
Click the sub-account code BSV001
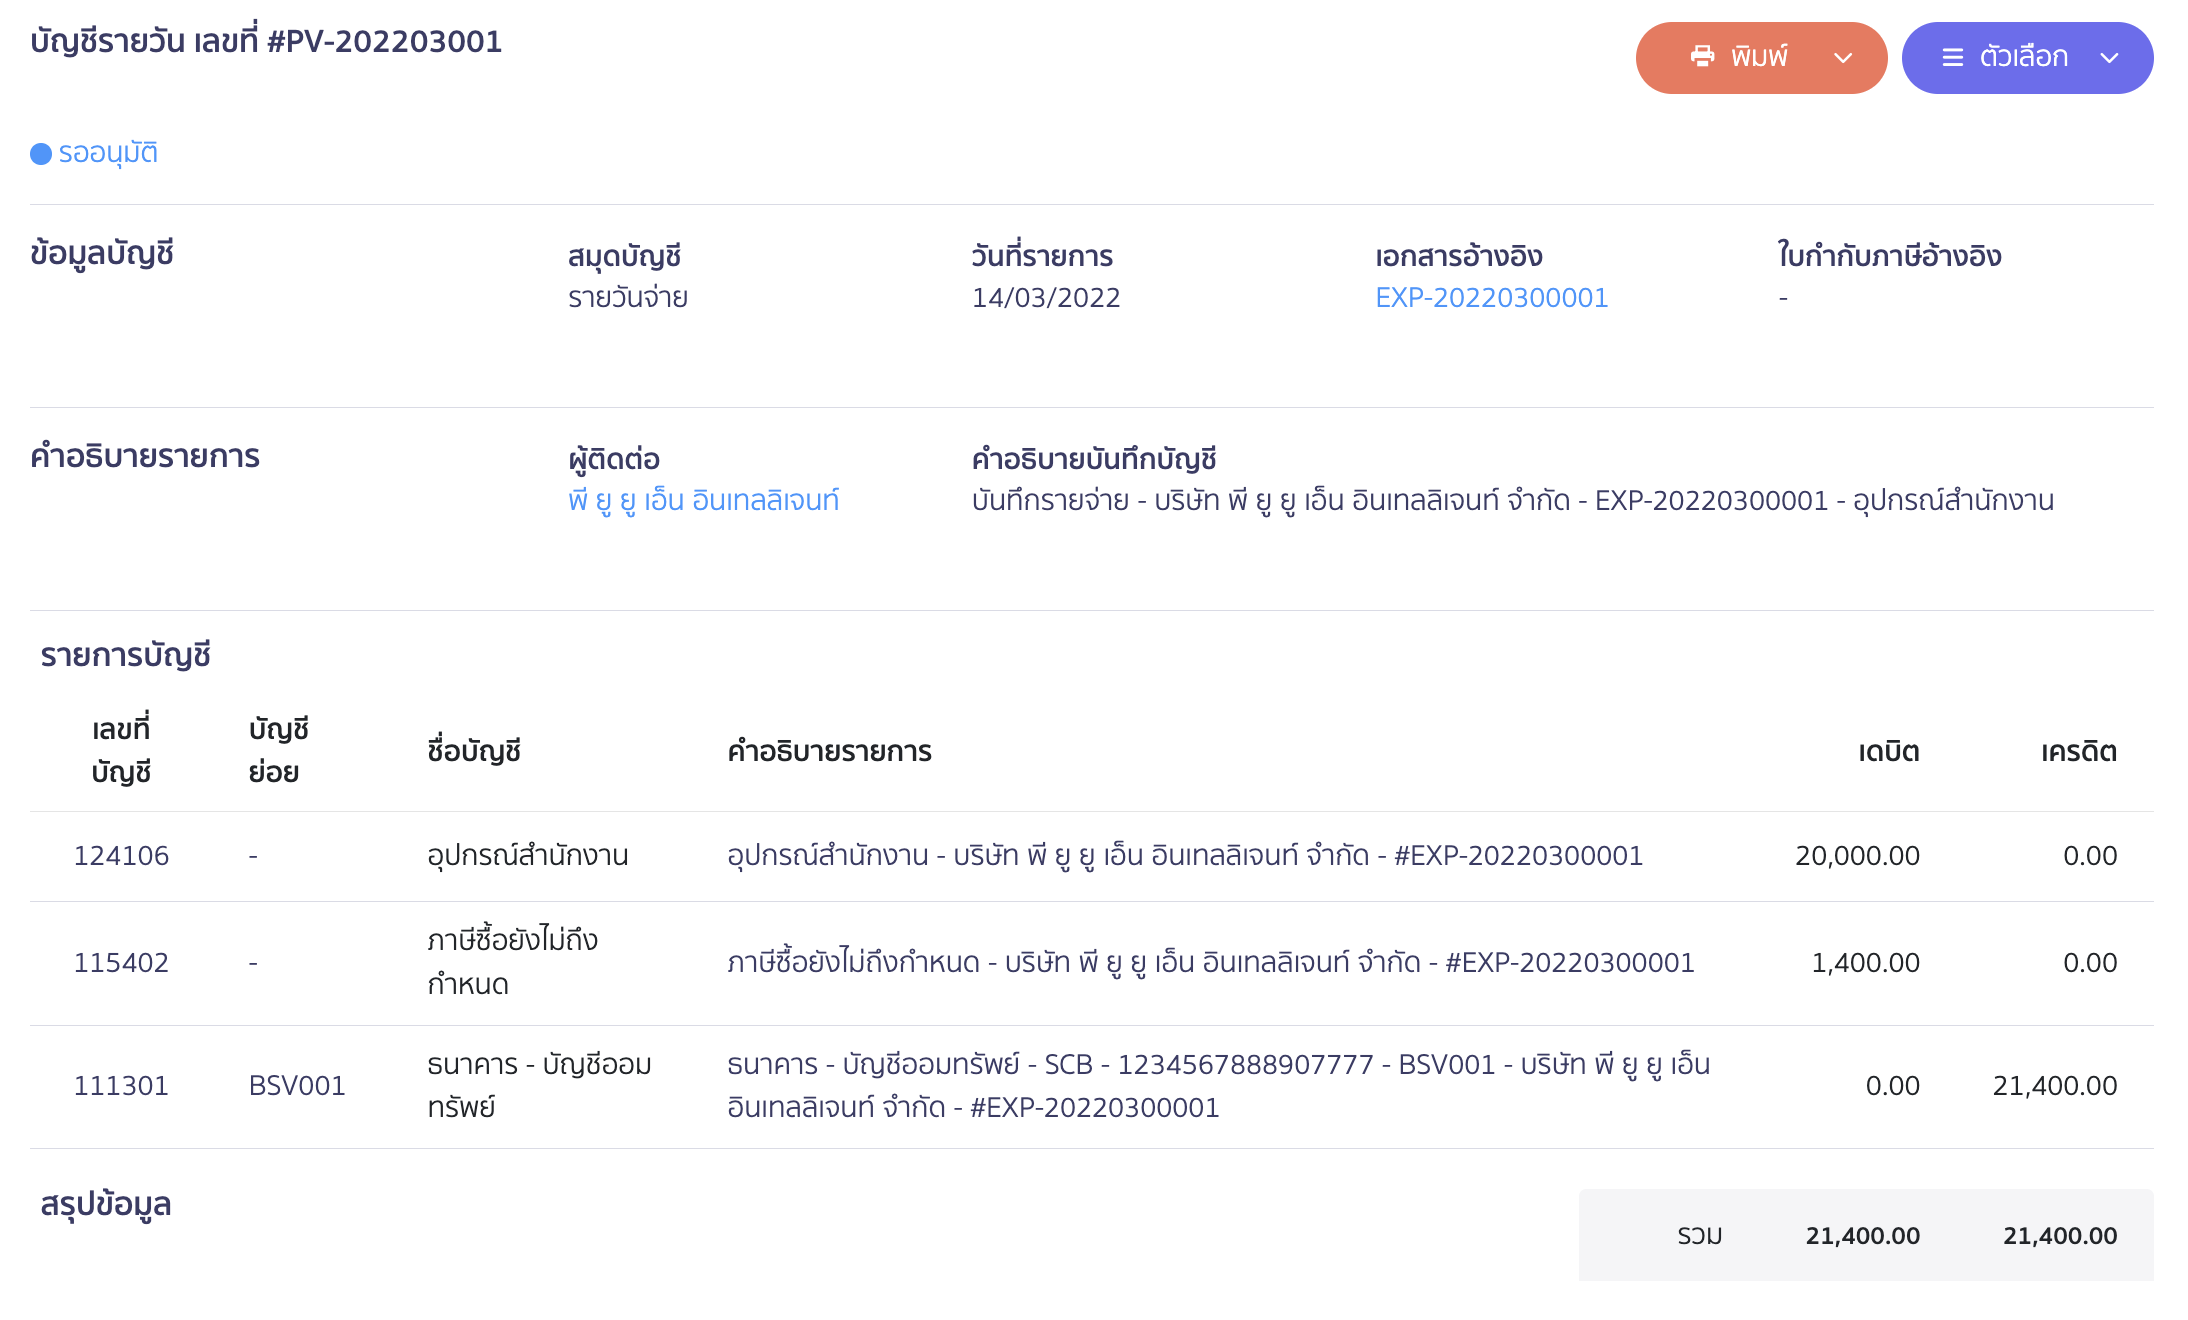[x=297, y=1084]
